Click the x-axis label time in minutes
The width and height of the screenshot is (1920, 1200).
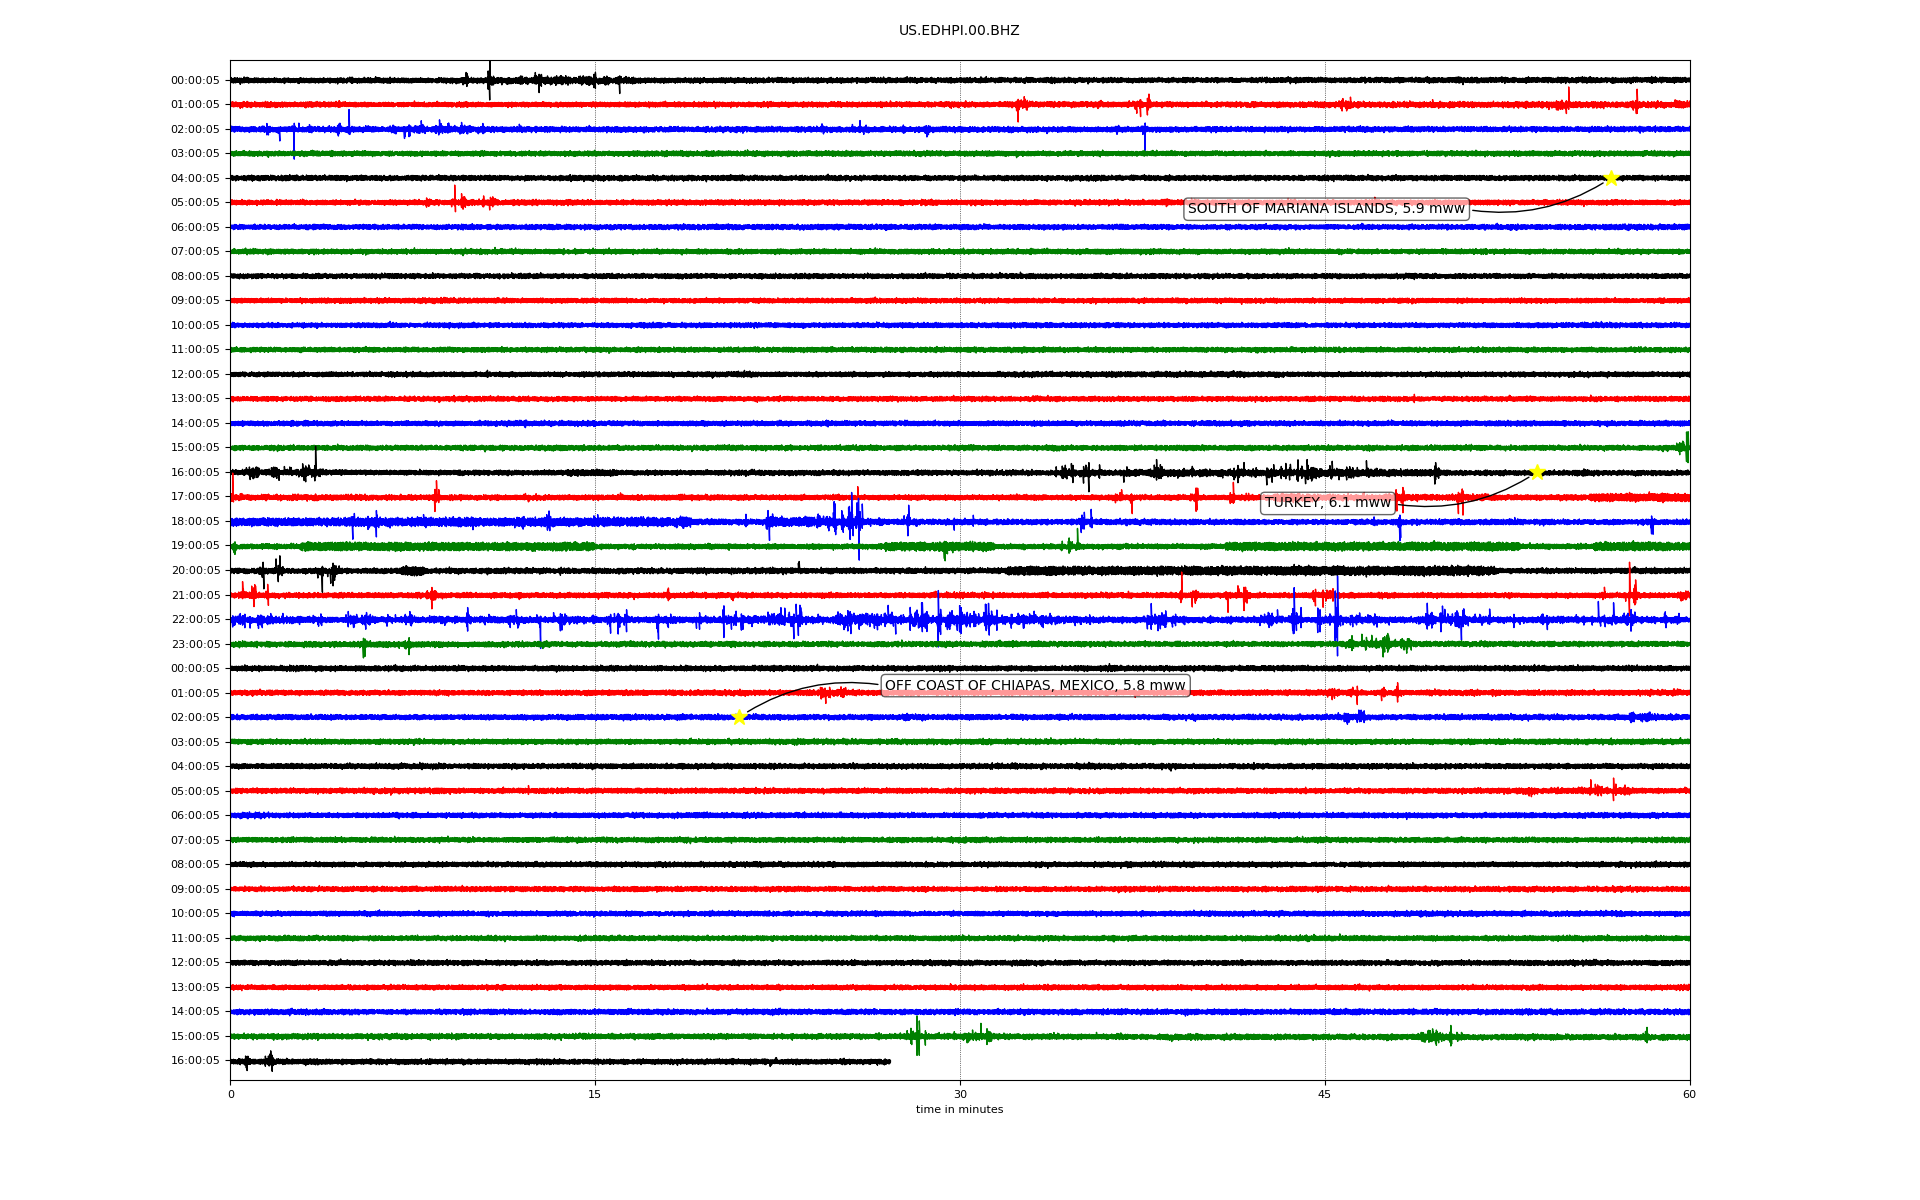point(959,1110)
